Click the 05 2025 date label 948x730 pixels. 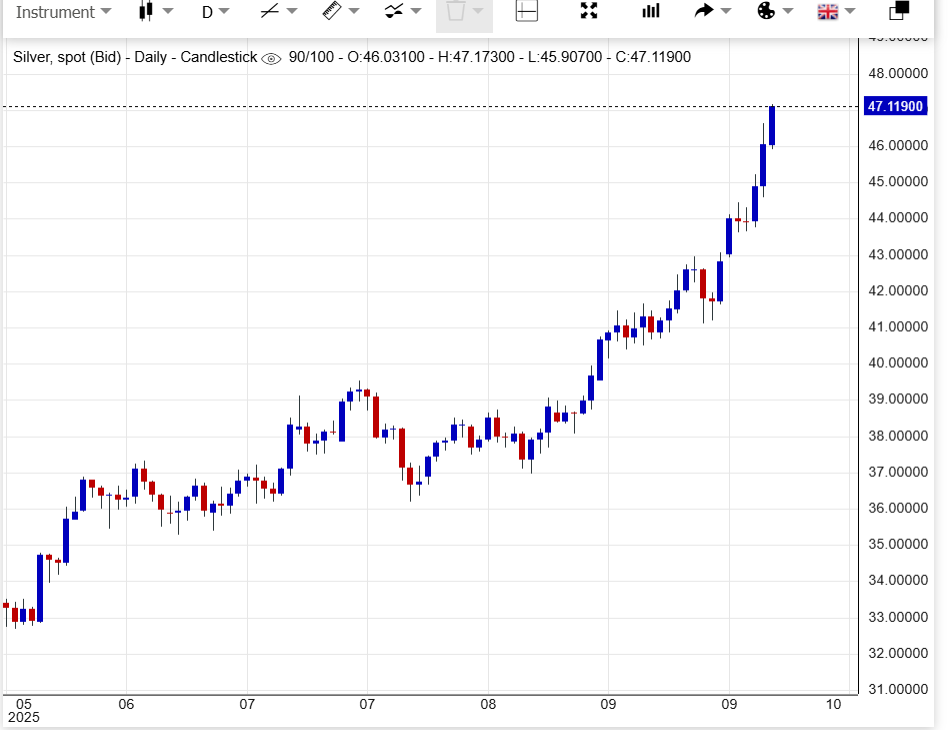tap(24, 711)
